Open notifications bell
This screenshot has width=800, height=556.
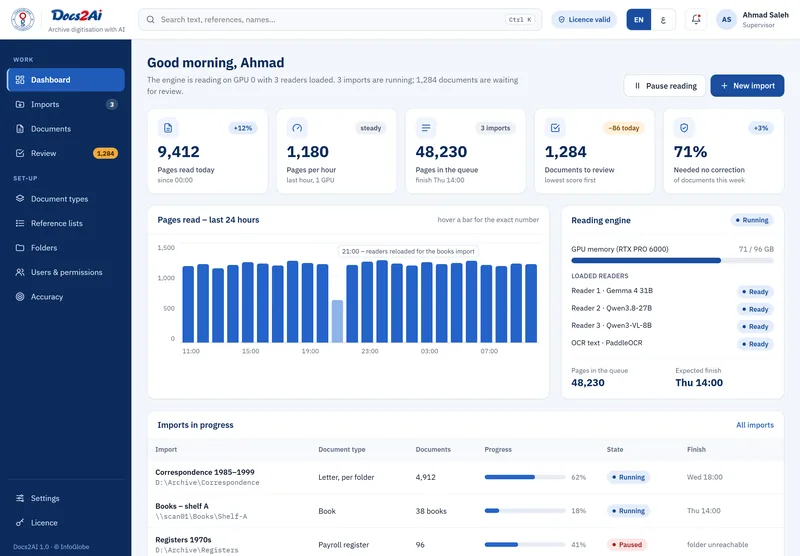click(696, 19)
